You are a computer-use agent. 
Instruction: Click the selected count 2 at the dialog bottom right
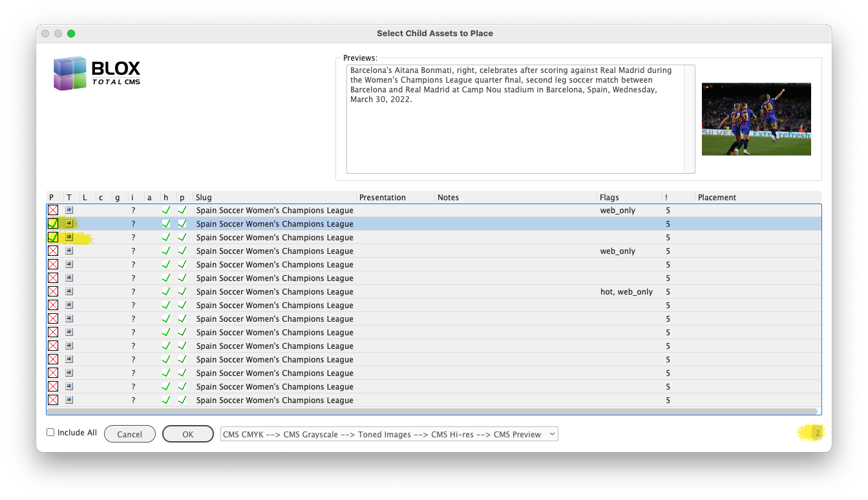tap(818, 432)
